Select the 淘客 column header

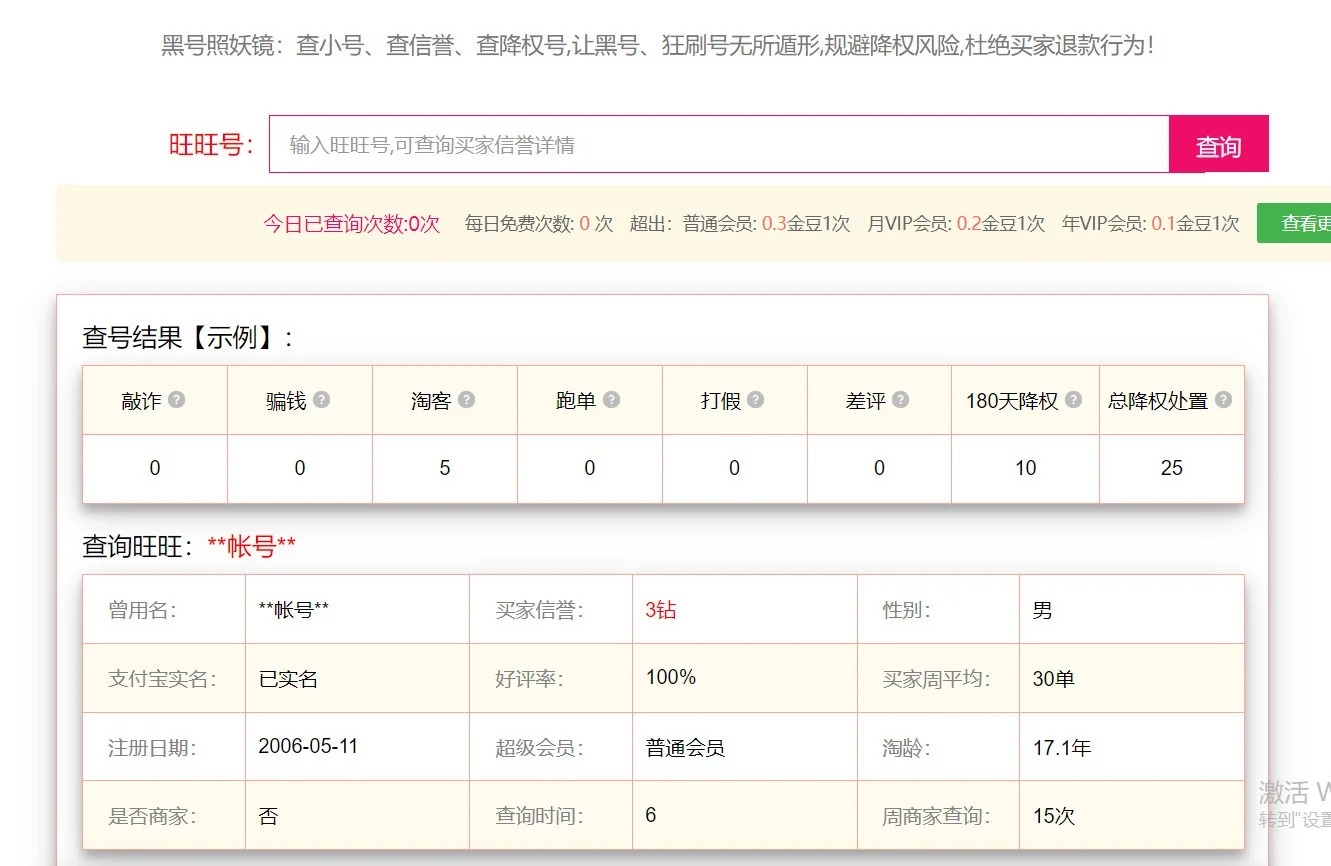coord(445,400)
